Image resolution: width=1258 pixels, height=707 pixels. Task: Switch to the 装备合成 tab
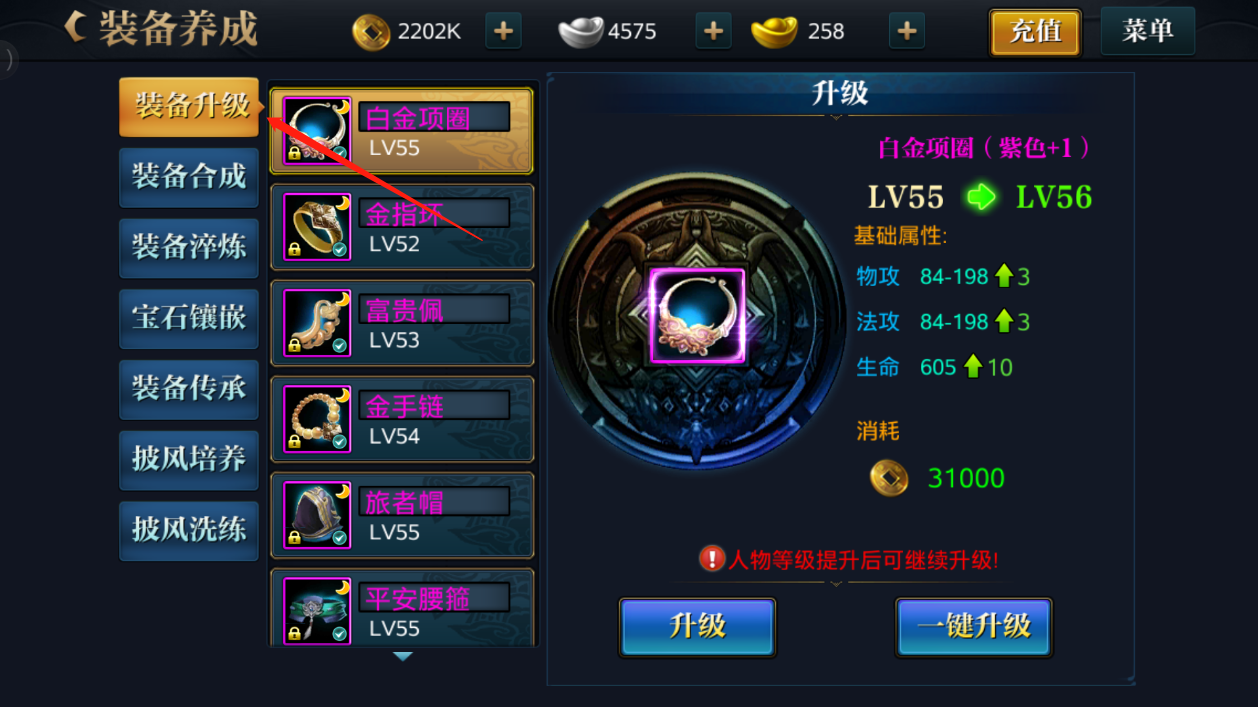pos(189,177)
